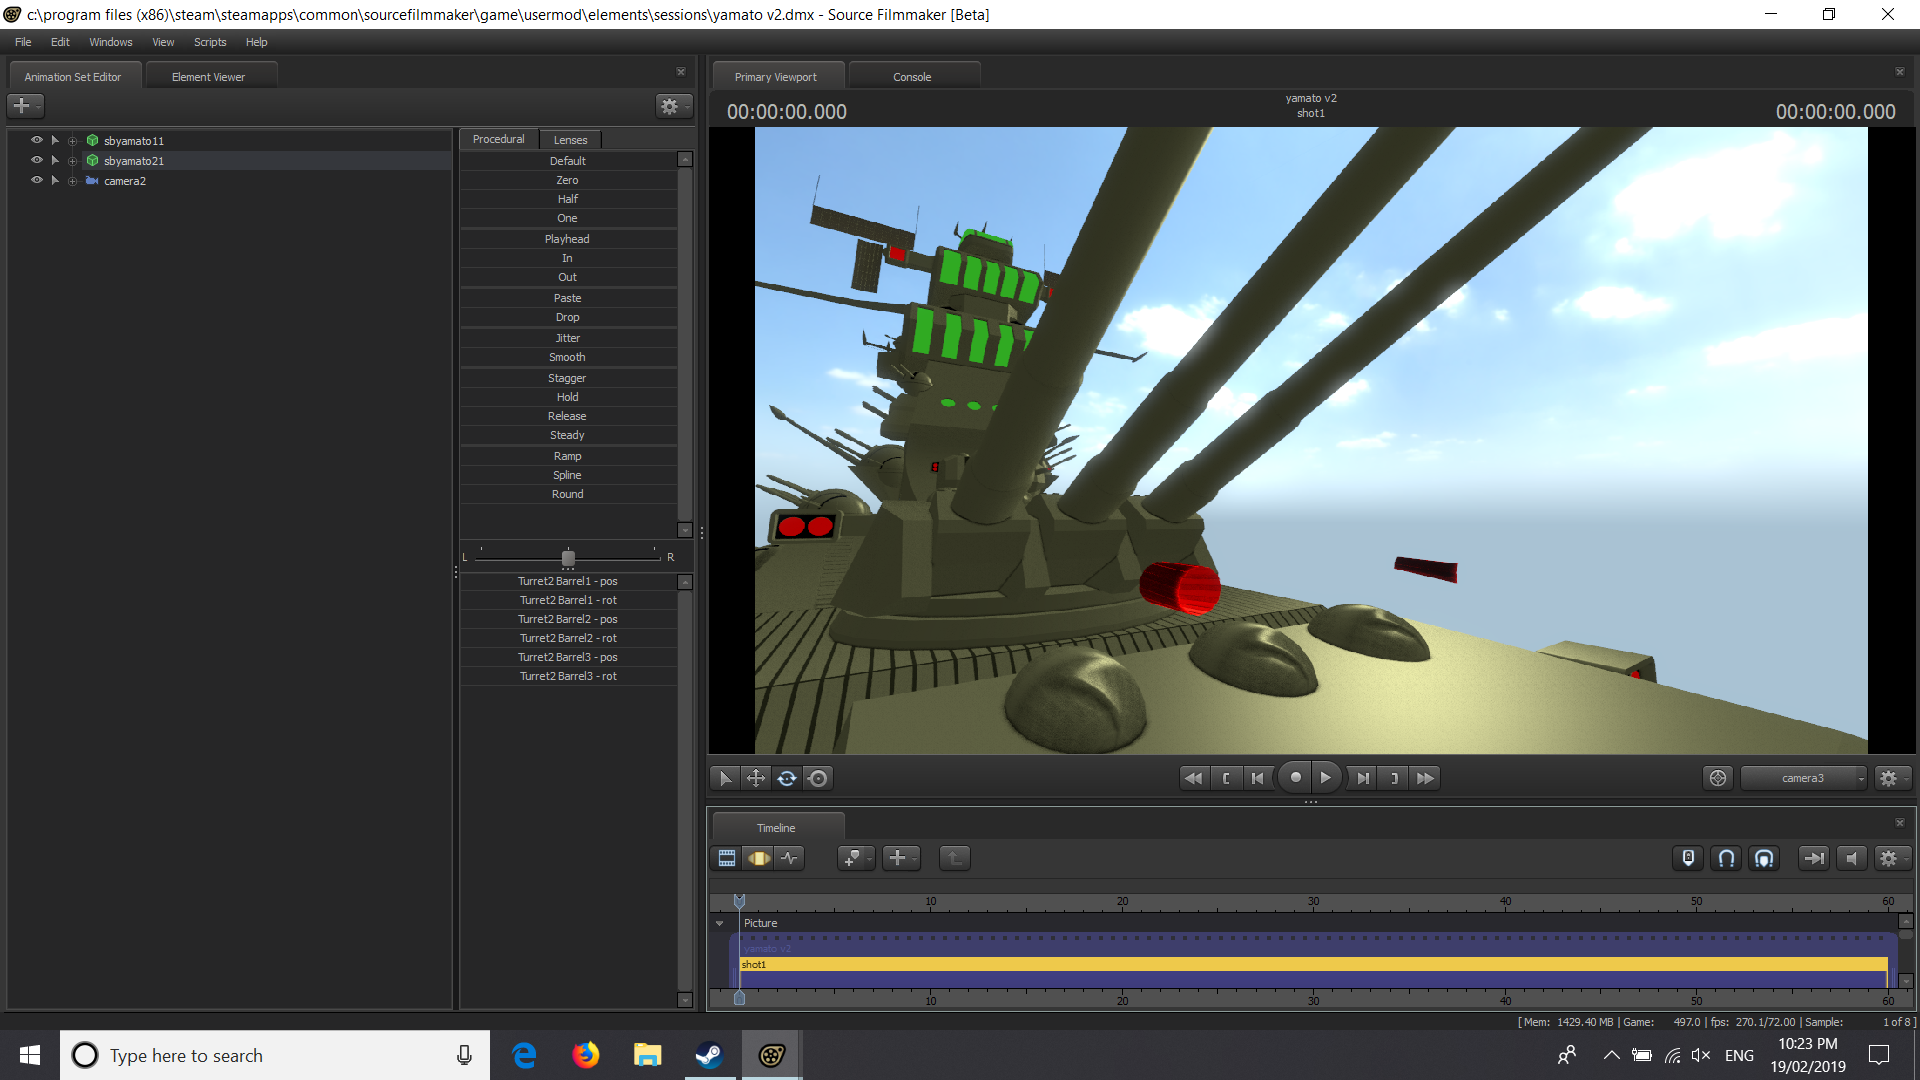Click the crosshair icon beside camera3
The width and height of the screenshot is (1920, 1080).
[1718, 778]
